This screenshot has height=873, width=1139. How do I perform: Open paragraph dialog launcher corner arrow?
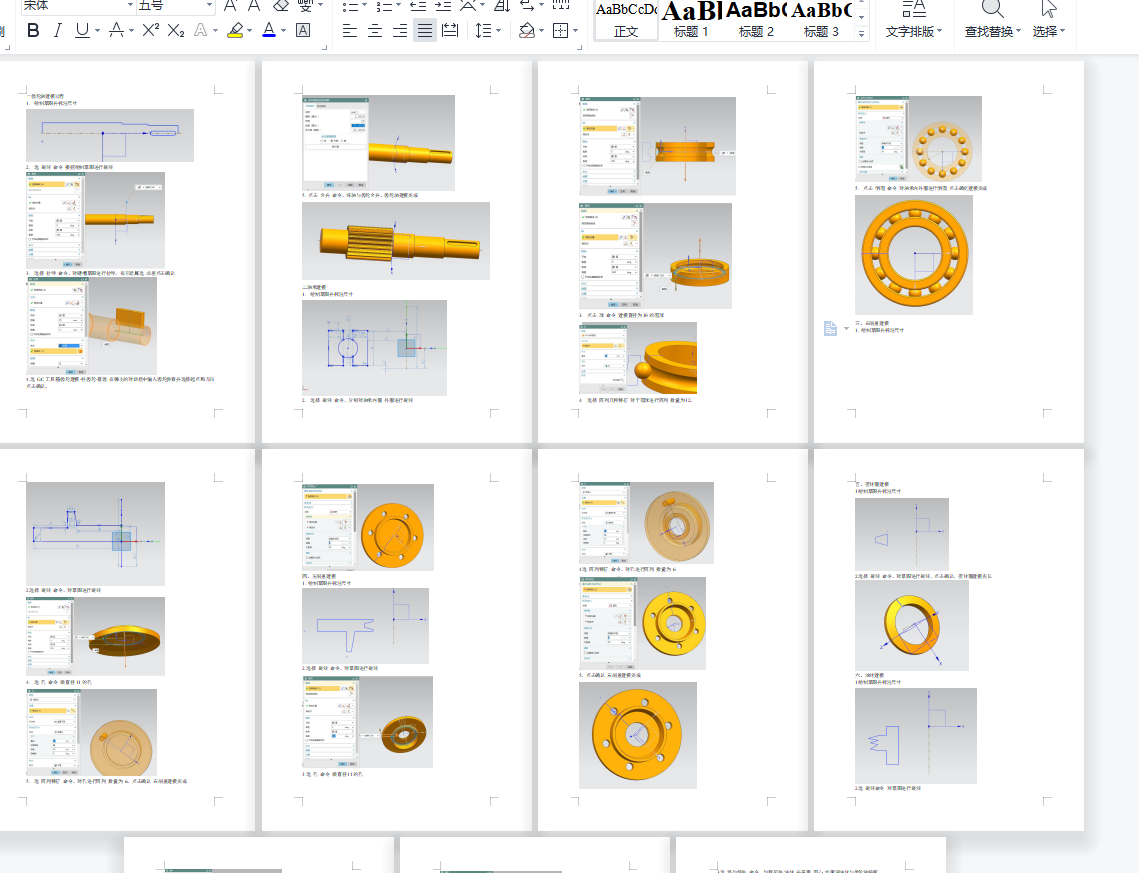pyautogui.click(x=580, y=47)
